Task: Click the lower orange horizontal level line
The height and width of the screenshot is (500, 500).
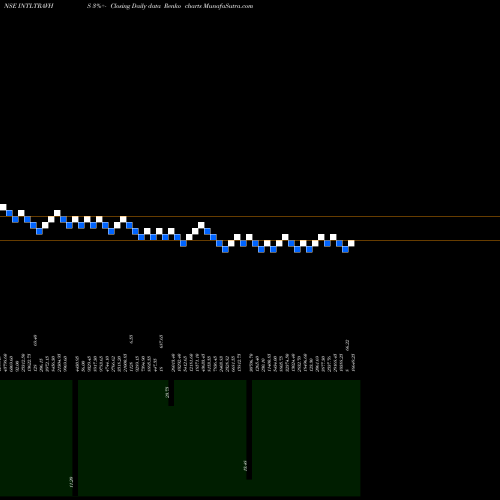Action: click(250, 240)
